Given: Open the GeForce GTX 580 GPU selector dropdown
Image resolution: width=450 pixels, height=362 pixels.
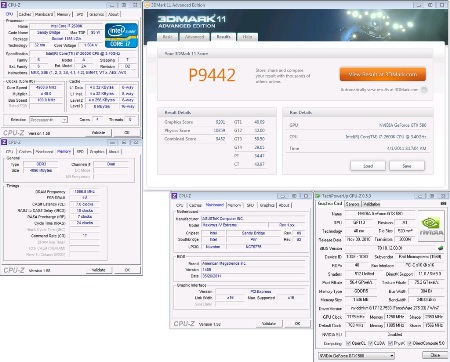Looking at the screenshot, I should click(x=356, y=355).
